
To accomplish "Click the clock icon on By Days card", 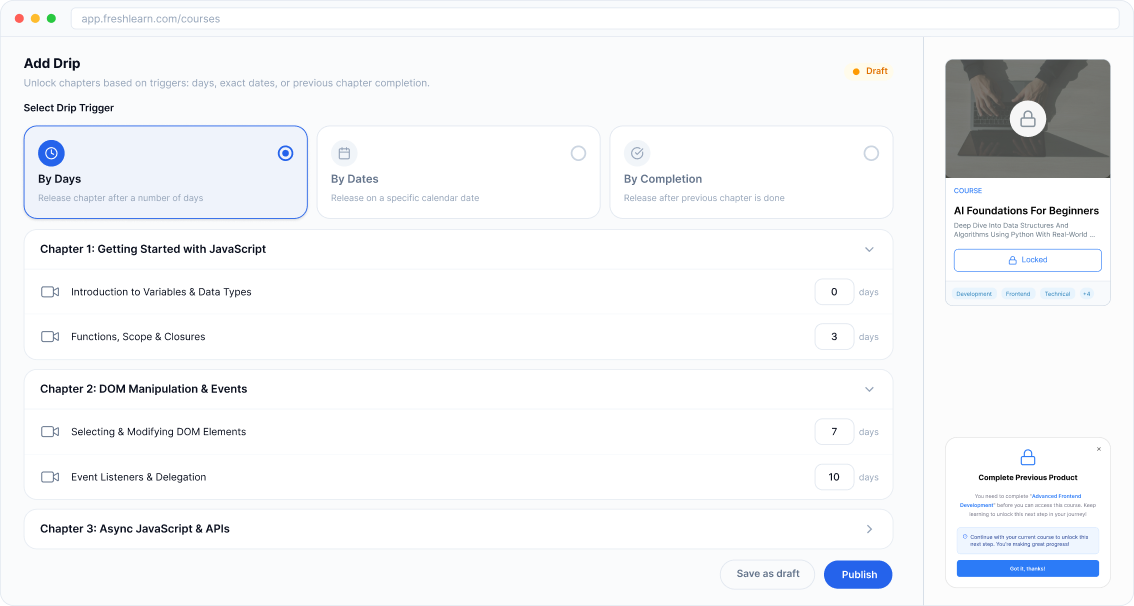I will pos(51,153).
